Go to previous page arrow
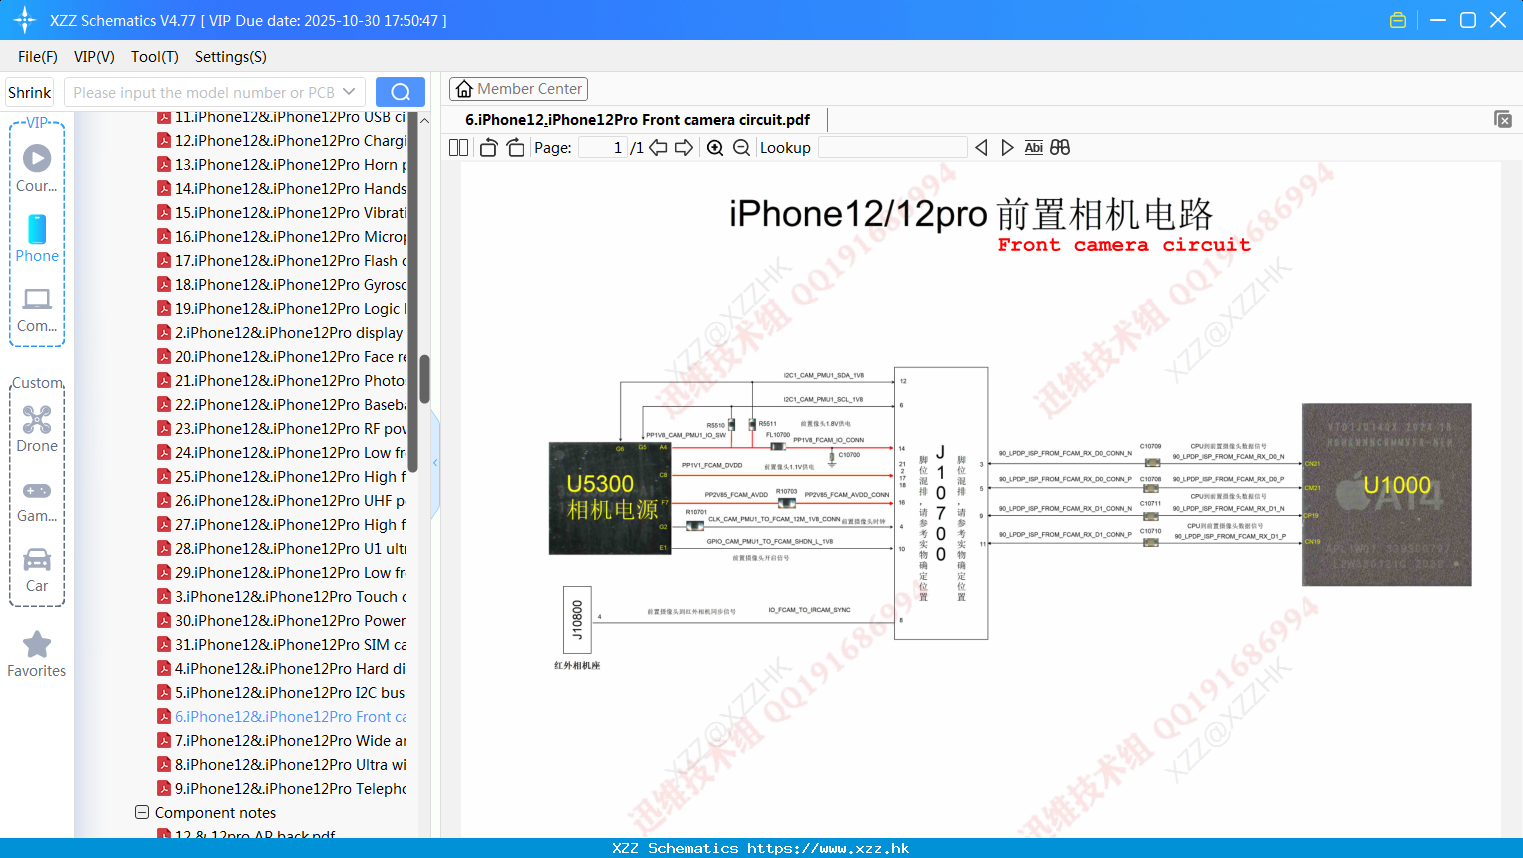 658,147
